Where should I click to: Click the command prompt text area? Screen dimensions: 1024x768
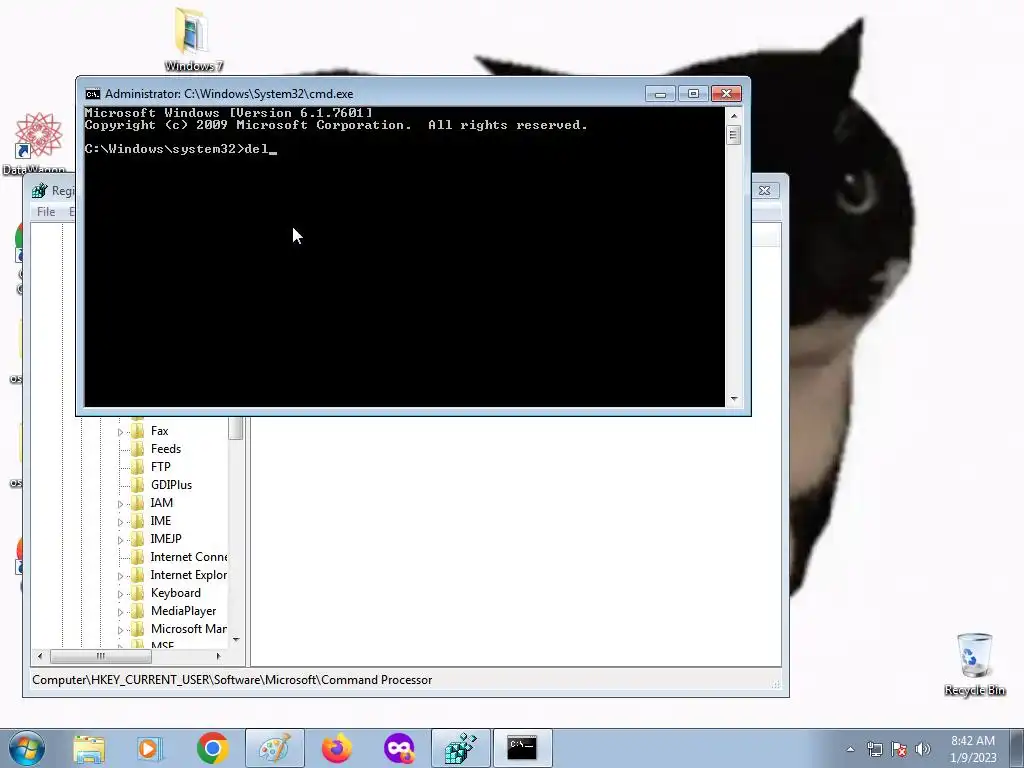click(x=404, y=257)
